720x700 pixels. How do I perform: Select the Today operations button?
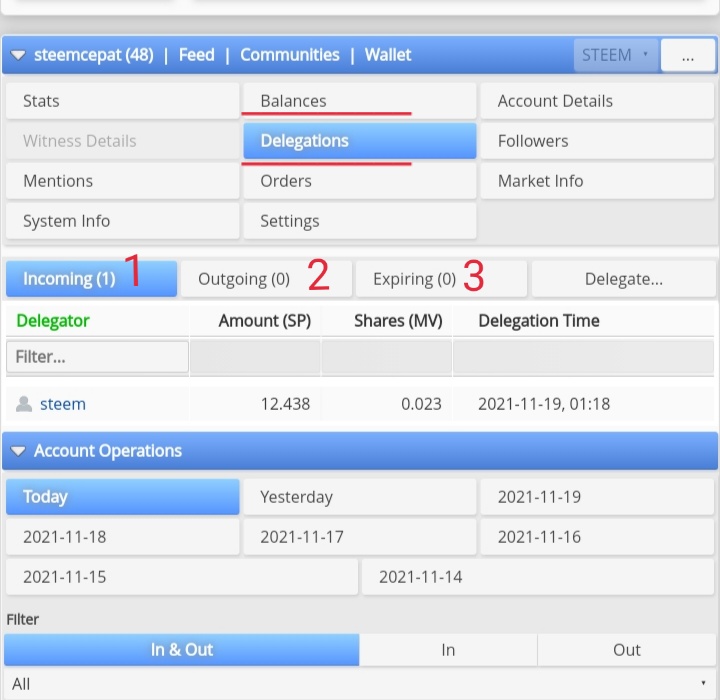point(123,497)
